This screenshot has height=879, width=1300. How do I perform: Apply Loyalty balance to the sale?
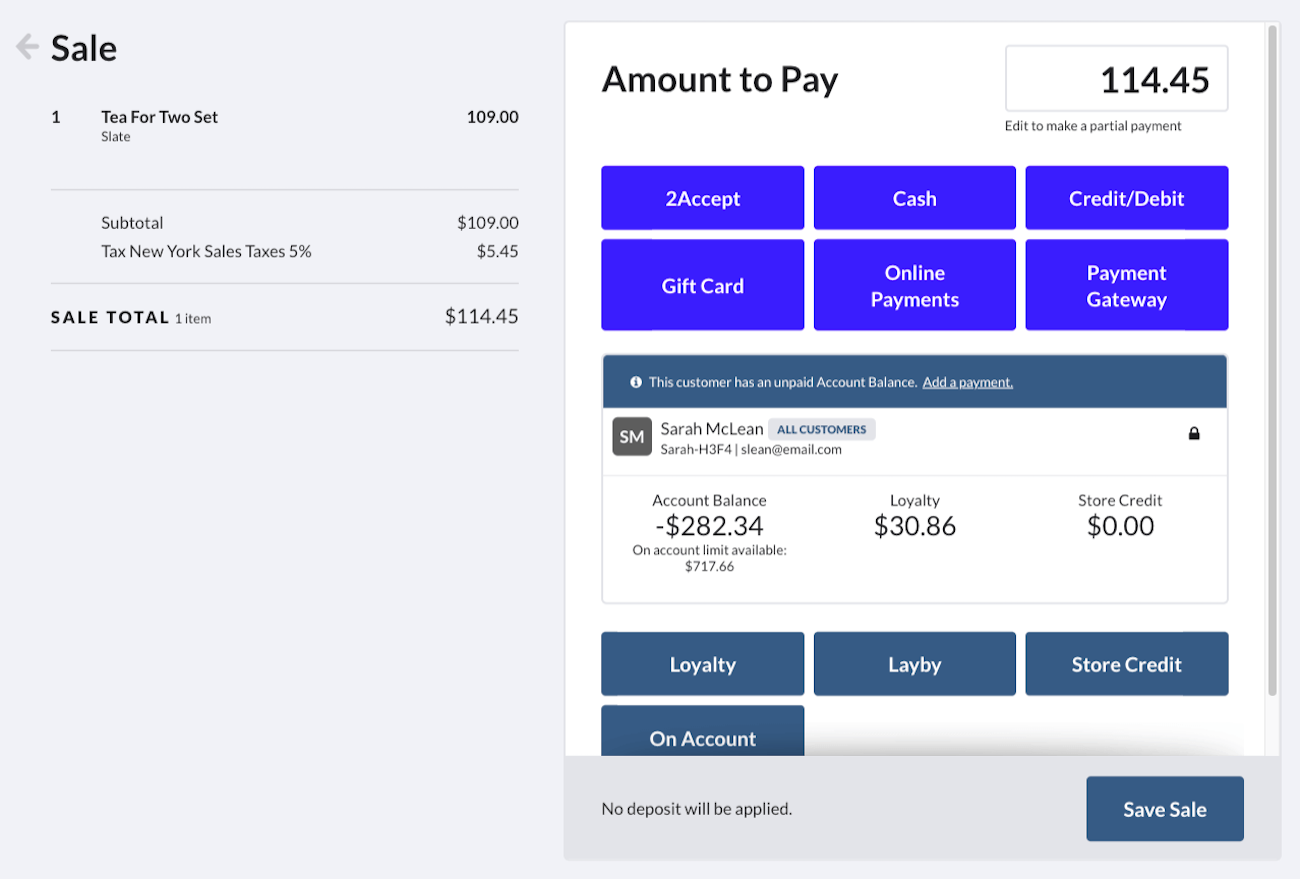click(702, 663)
